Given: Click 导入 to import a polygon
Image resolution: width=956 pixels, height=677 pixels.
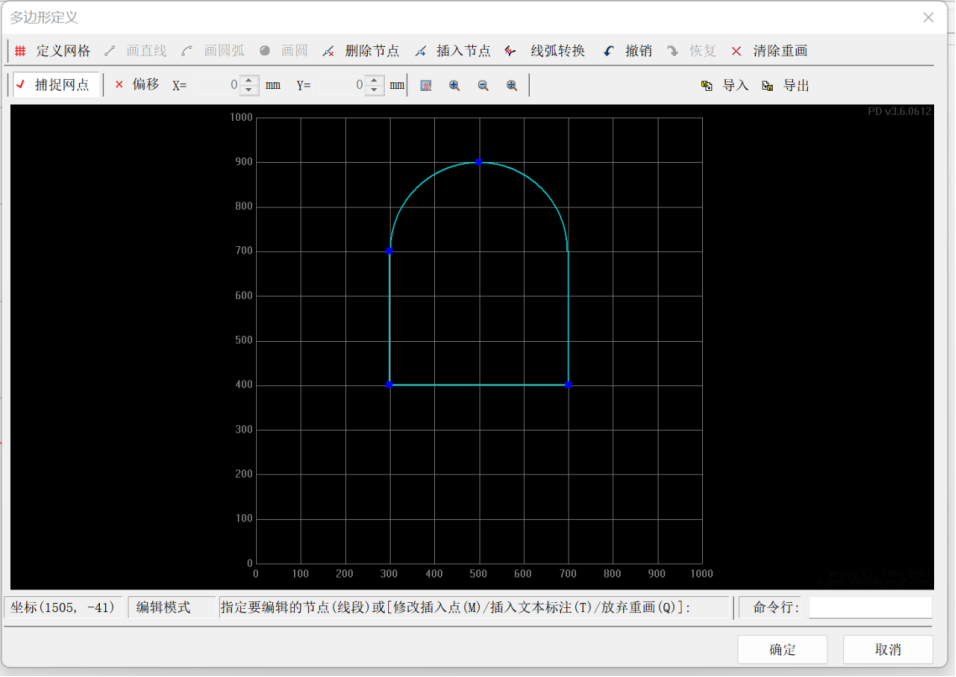Looking at the screenshot, I should click(x=725, y=86).
